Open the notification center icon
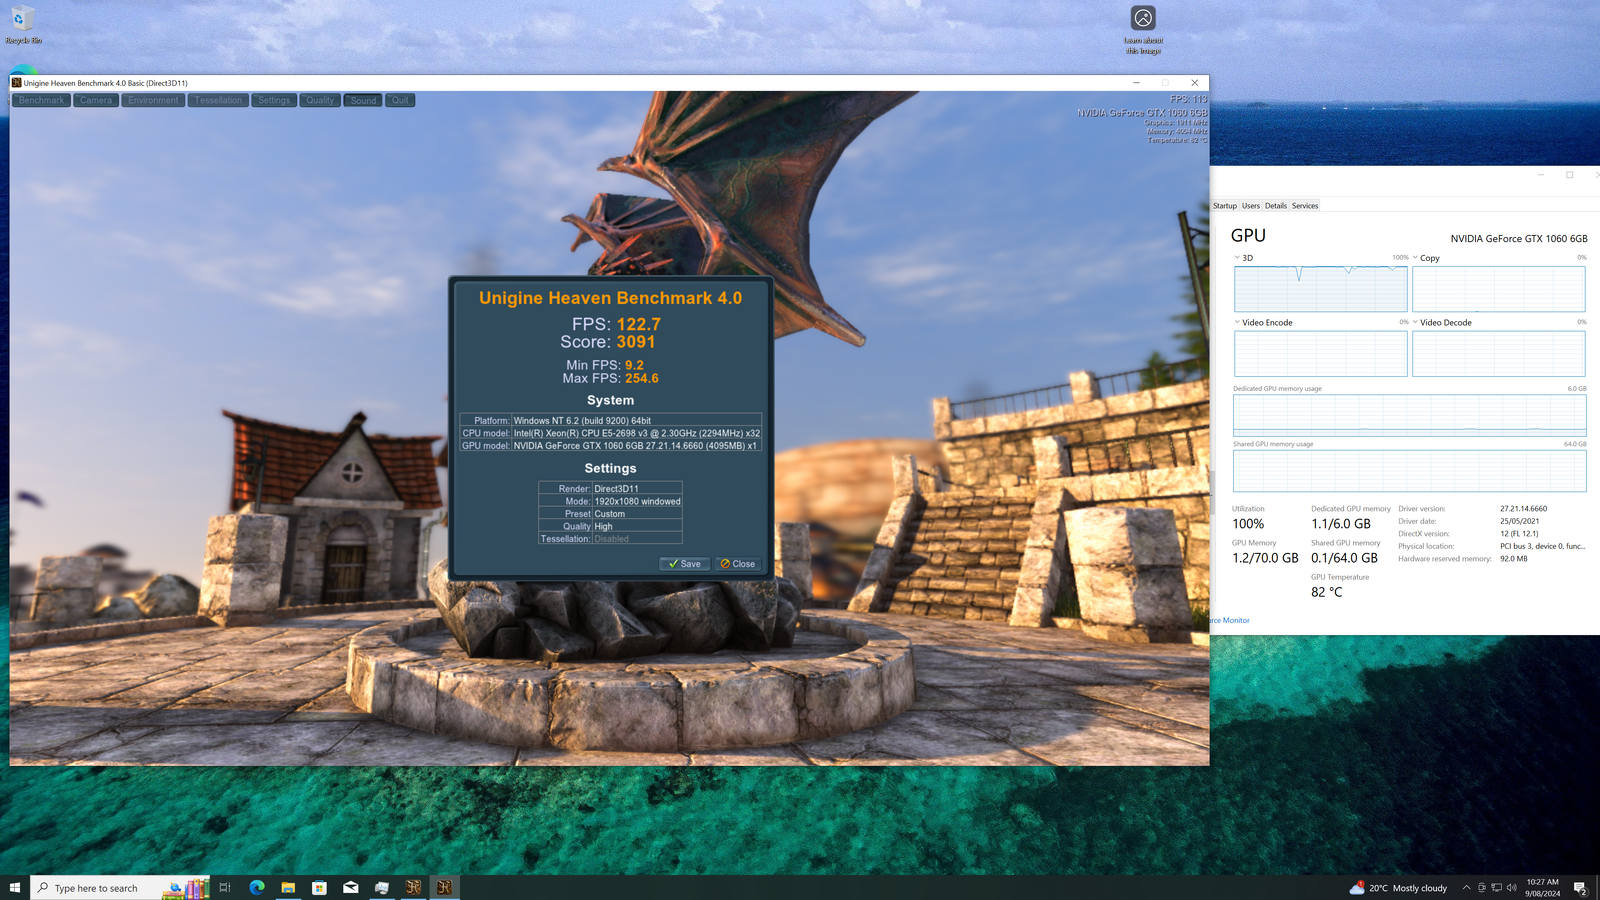 pyautogui.click(x=1580, y=888)
